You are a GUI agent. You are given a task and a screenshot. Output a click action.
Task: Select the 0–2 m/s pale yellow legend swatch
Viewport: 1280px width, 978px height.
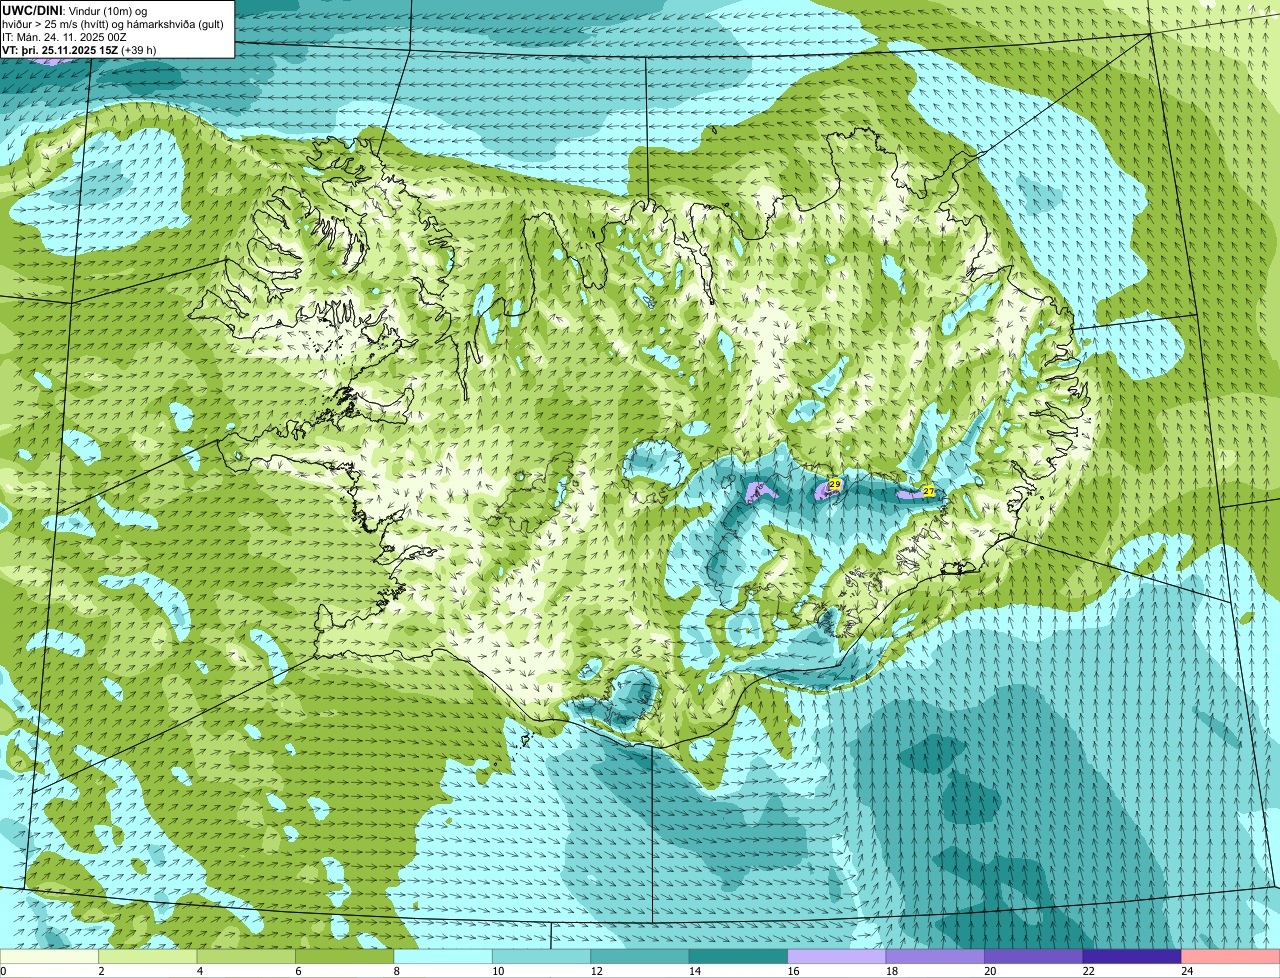point(51,956)
